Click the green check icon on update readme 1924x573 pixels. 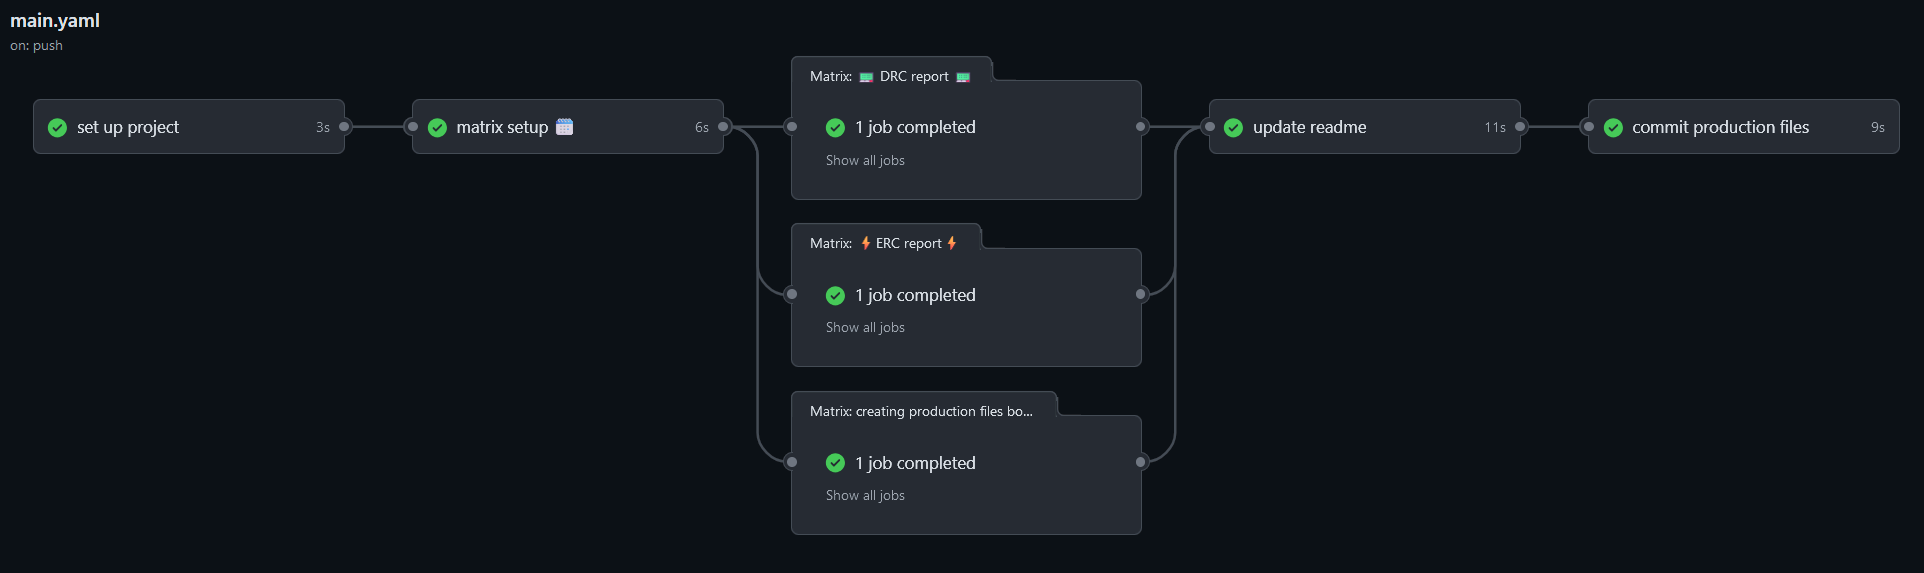click(1234, 127)
